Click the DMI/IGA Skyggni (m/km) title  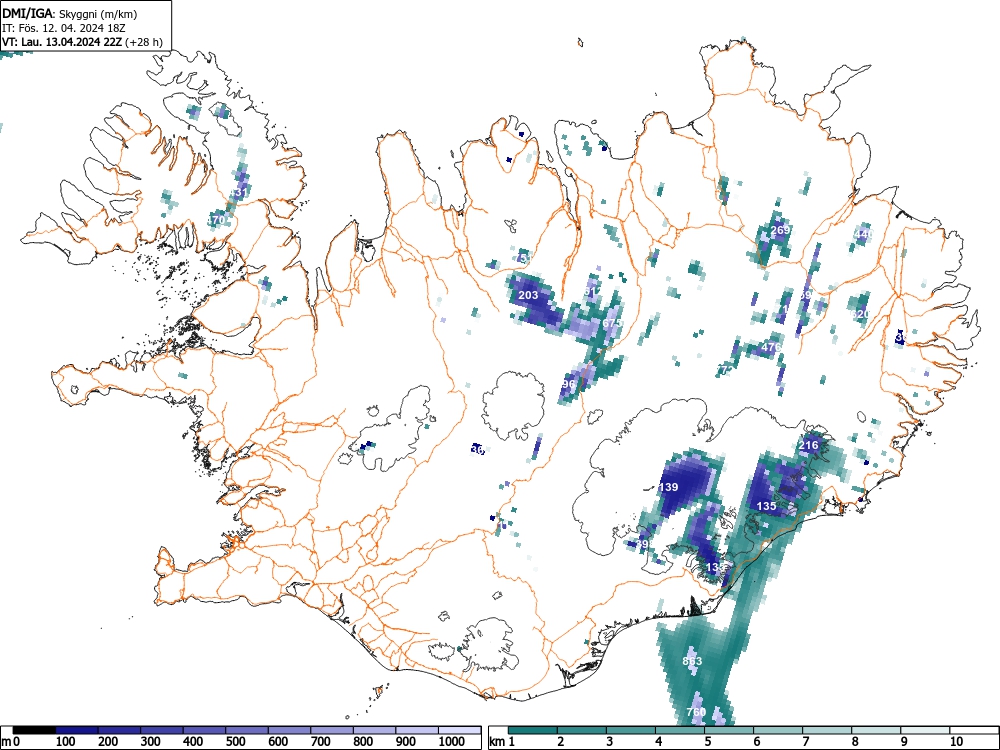(x=70, y=13)
